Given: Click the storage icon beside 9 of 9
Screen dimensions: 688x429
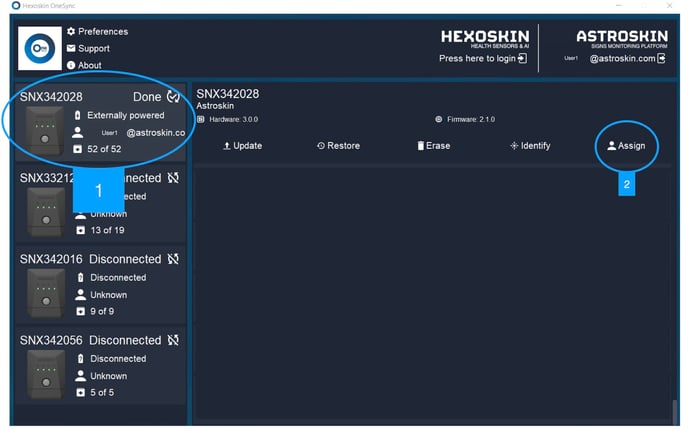Looking at the screenshot, I should 81,311.
